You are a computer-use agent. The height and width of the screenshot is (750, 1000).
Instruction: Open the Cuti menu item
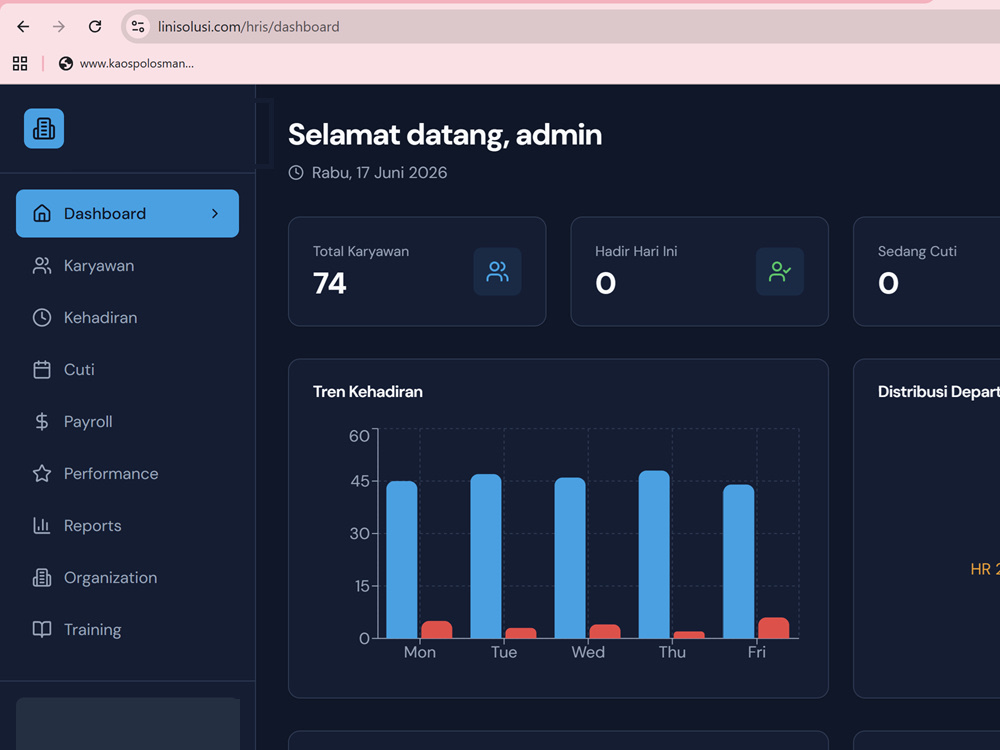[x=128, y=369]
